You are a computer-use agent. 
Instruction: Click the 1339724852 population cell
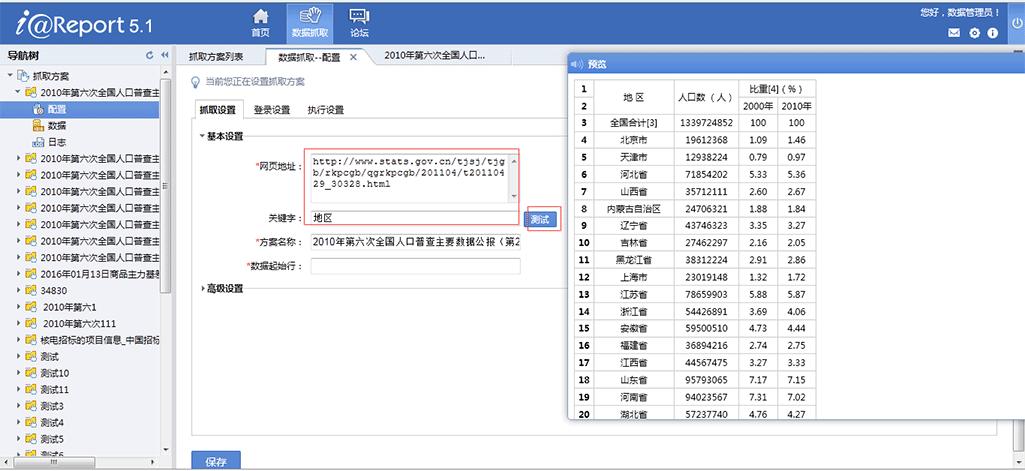click(x=706, y=122)
